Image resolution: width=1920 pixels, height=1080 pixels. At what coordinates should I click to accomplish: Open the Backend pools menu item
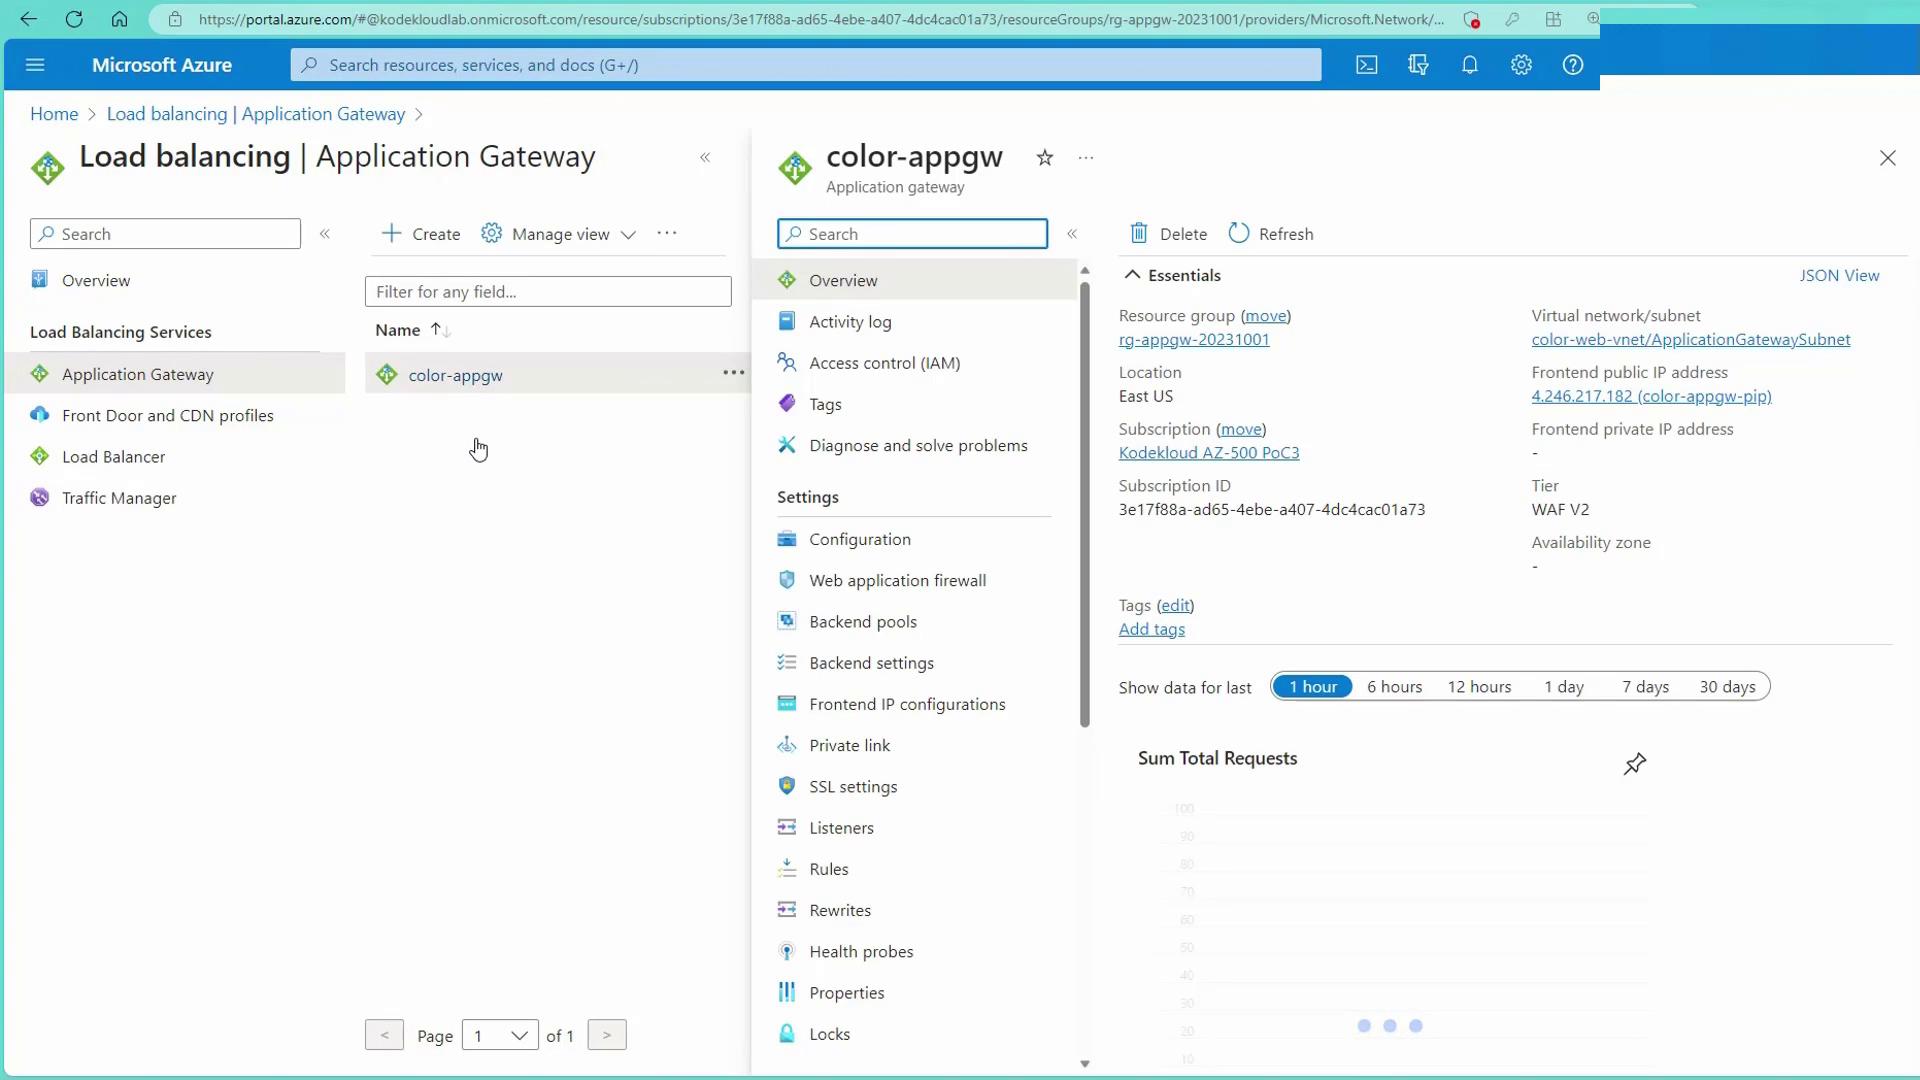click(862, 622)
